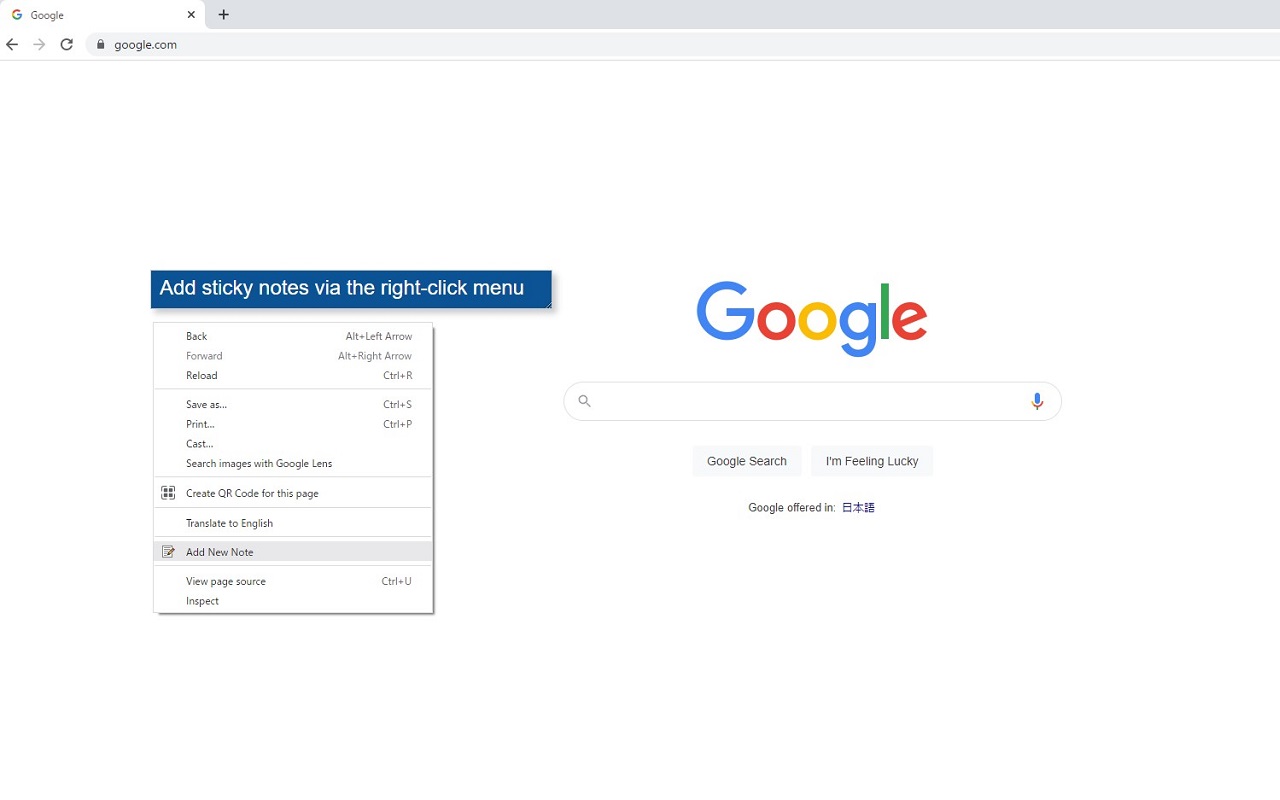Select Translate to English option
This screenshot has width=1280, height=800.
coord(229,523)
